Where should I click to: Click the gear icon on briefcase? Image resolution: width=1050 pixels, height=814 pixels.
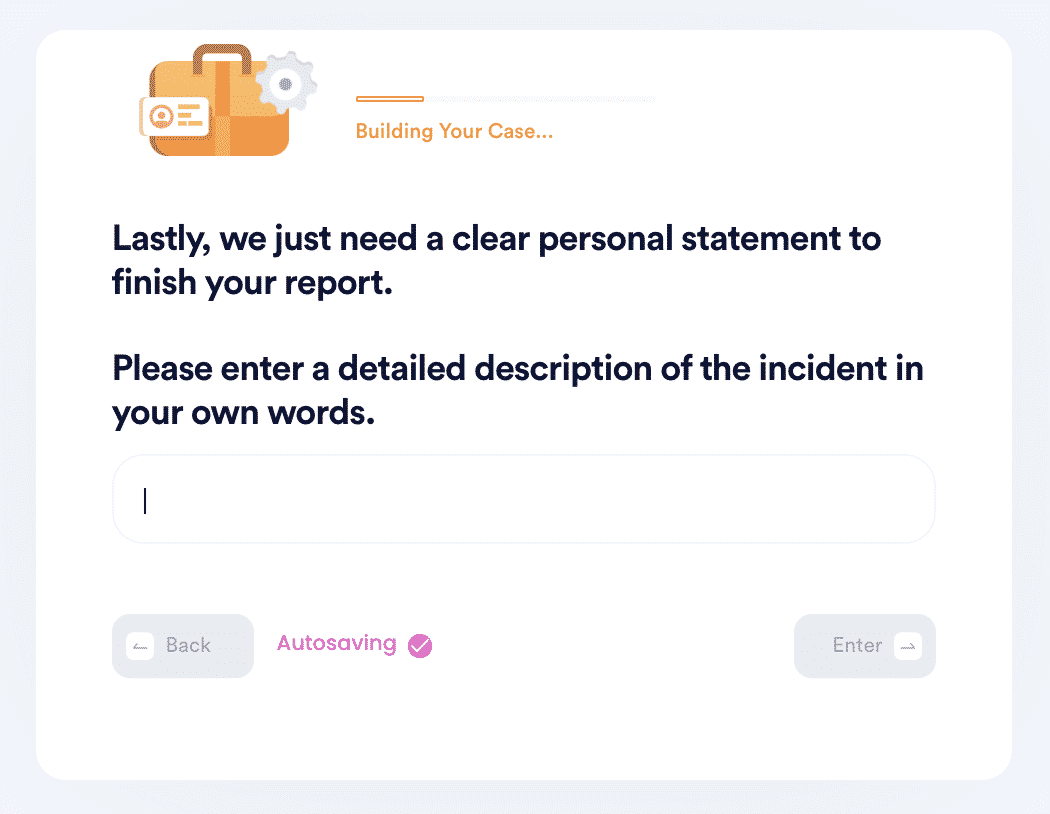(x=287, y=83)
